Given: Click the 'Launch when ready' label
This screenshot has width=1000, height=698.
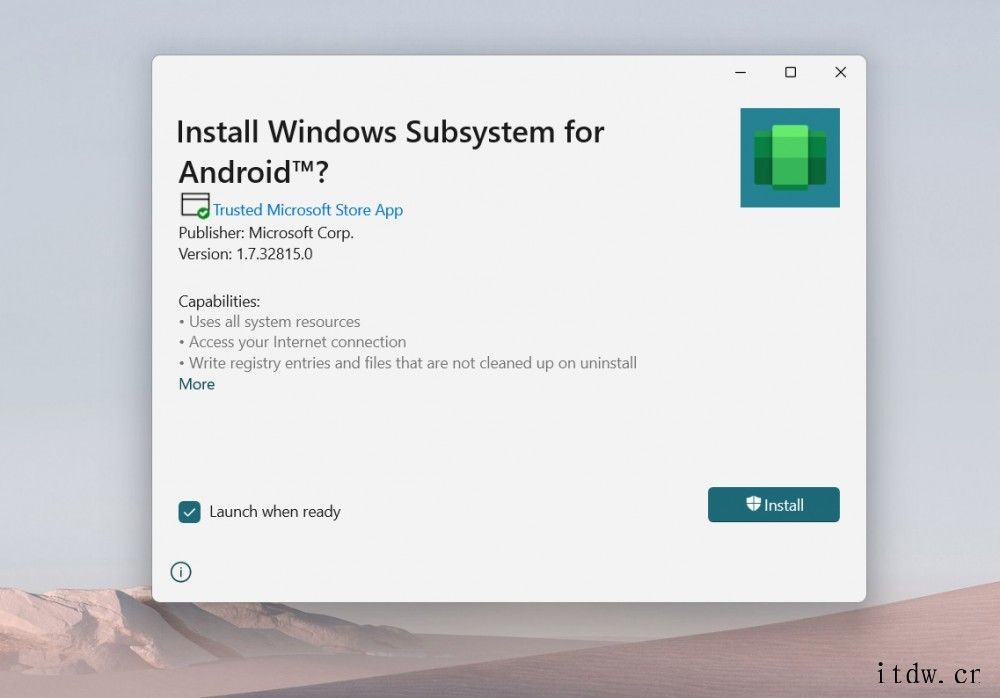Looking at the screenshot, I should point(275,512).
